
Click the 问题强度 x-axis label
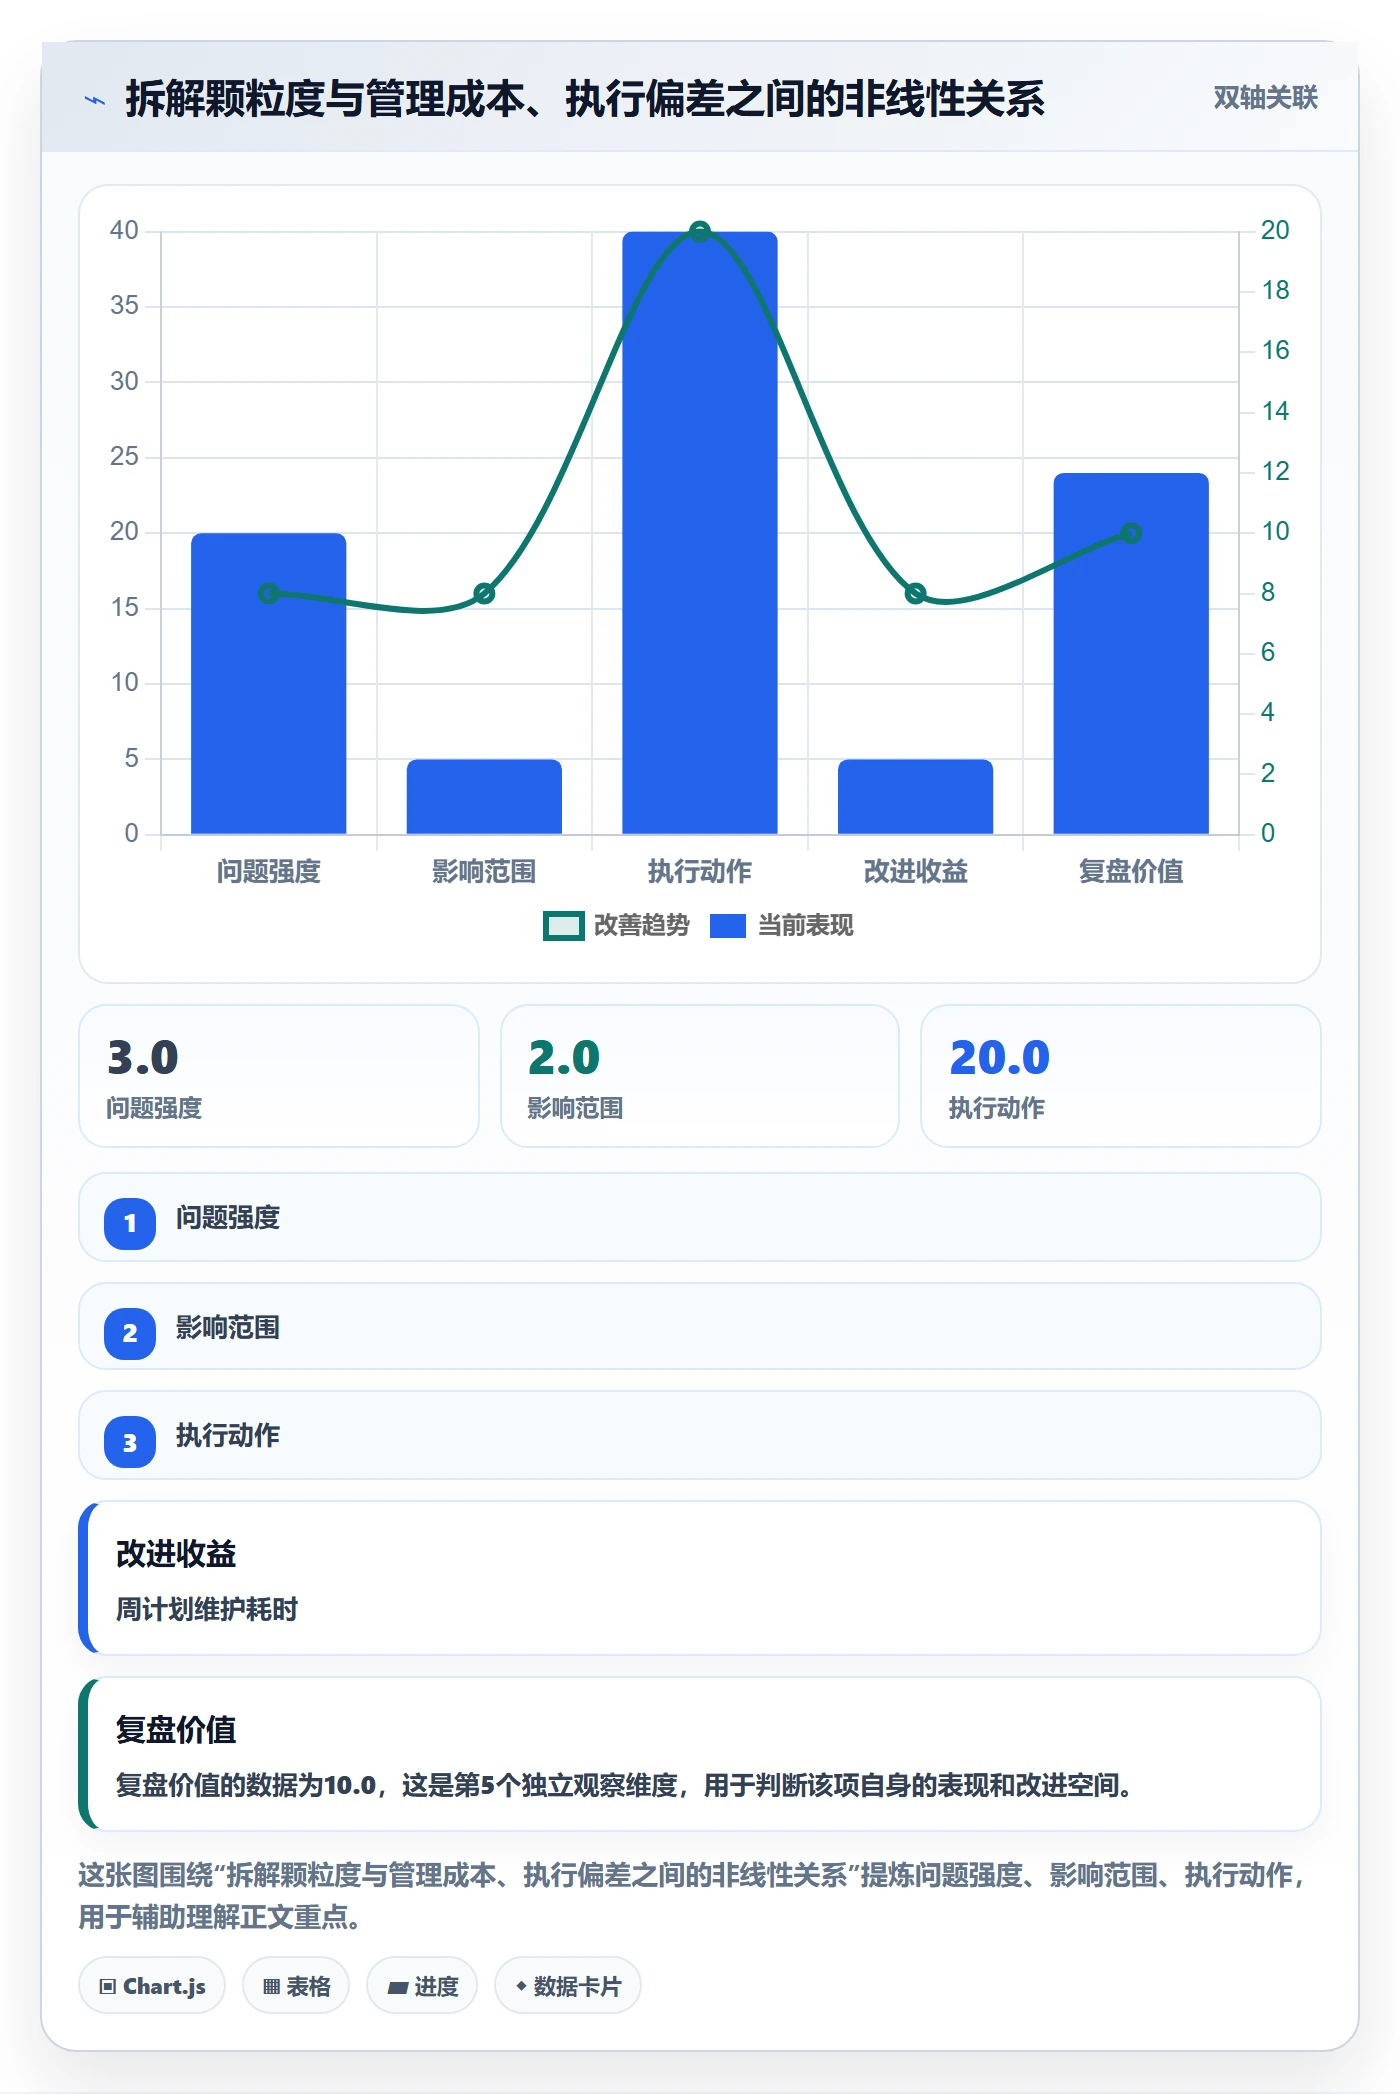click(x=269, y=872)
